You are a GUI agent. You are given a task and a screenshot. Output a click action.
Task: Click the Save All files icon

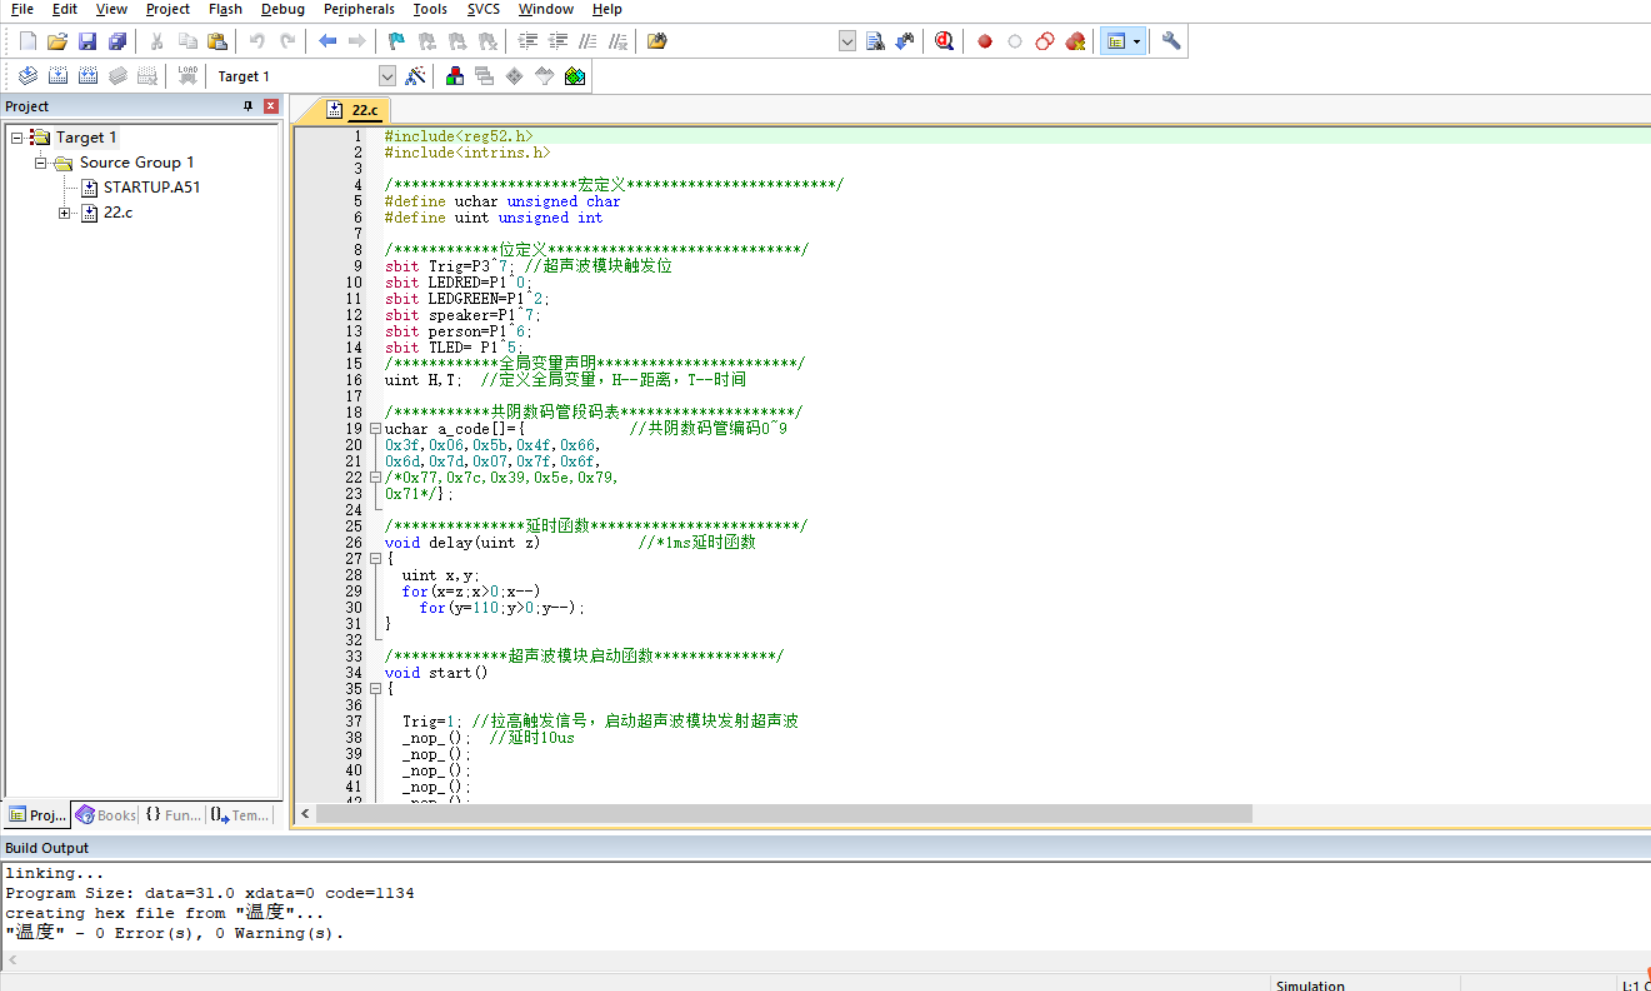click(x=117, y=41)
